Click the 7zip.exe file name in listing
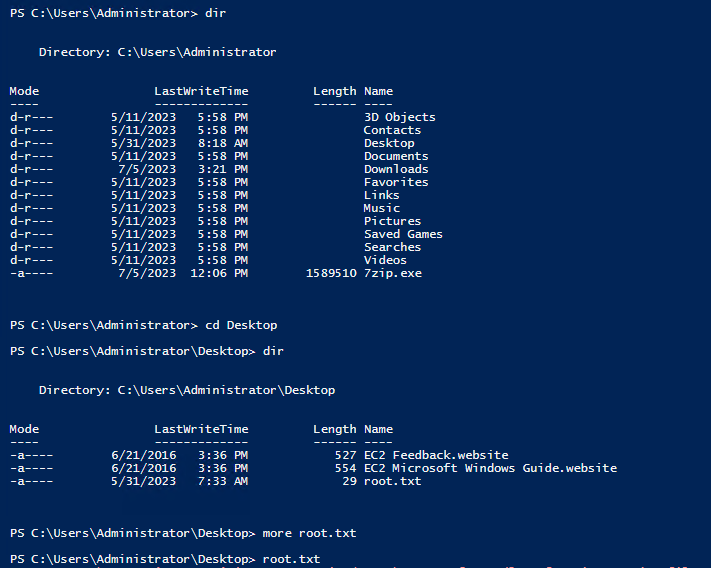Image resolution: width=711 pixels, height=568 pixels. click(x=392, y=273)
